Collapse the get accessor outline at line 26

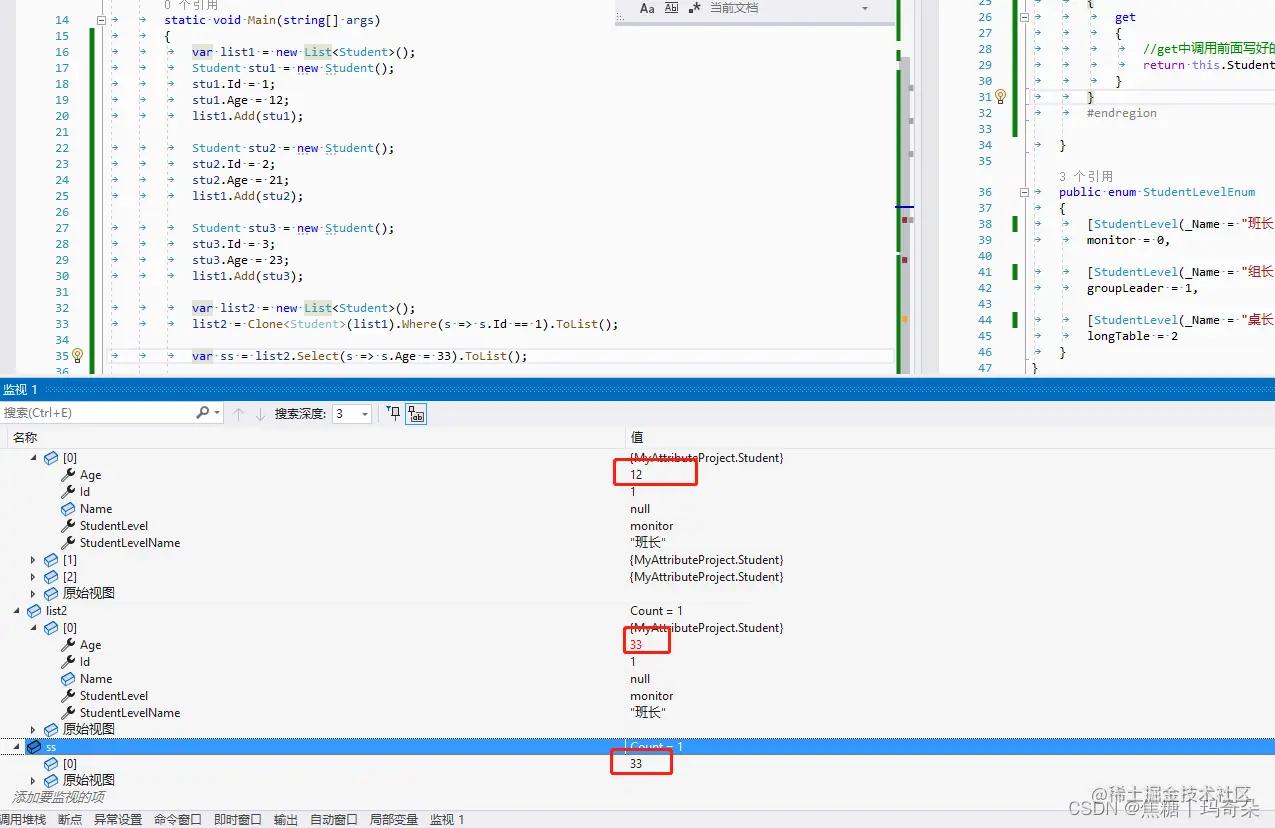pos(1023,17)
